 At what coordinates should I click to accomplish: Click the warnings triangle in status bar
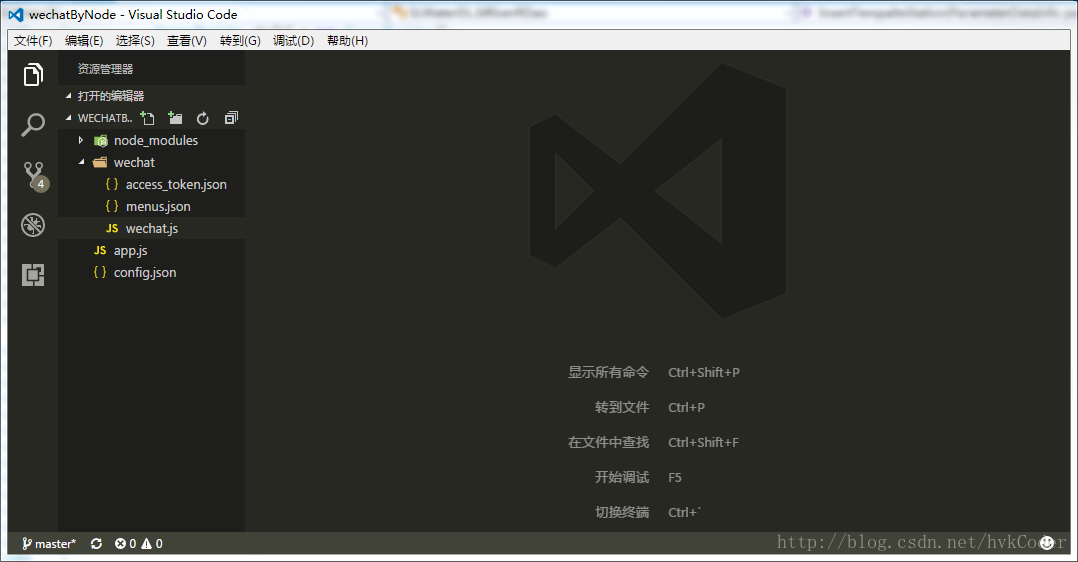coord(146,543)
